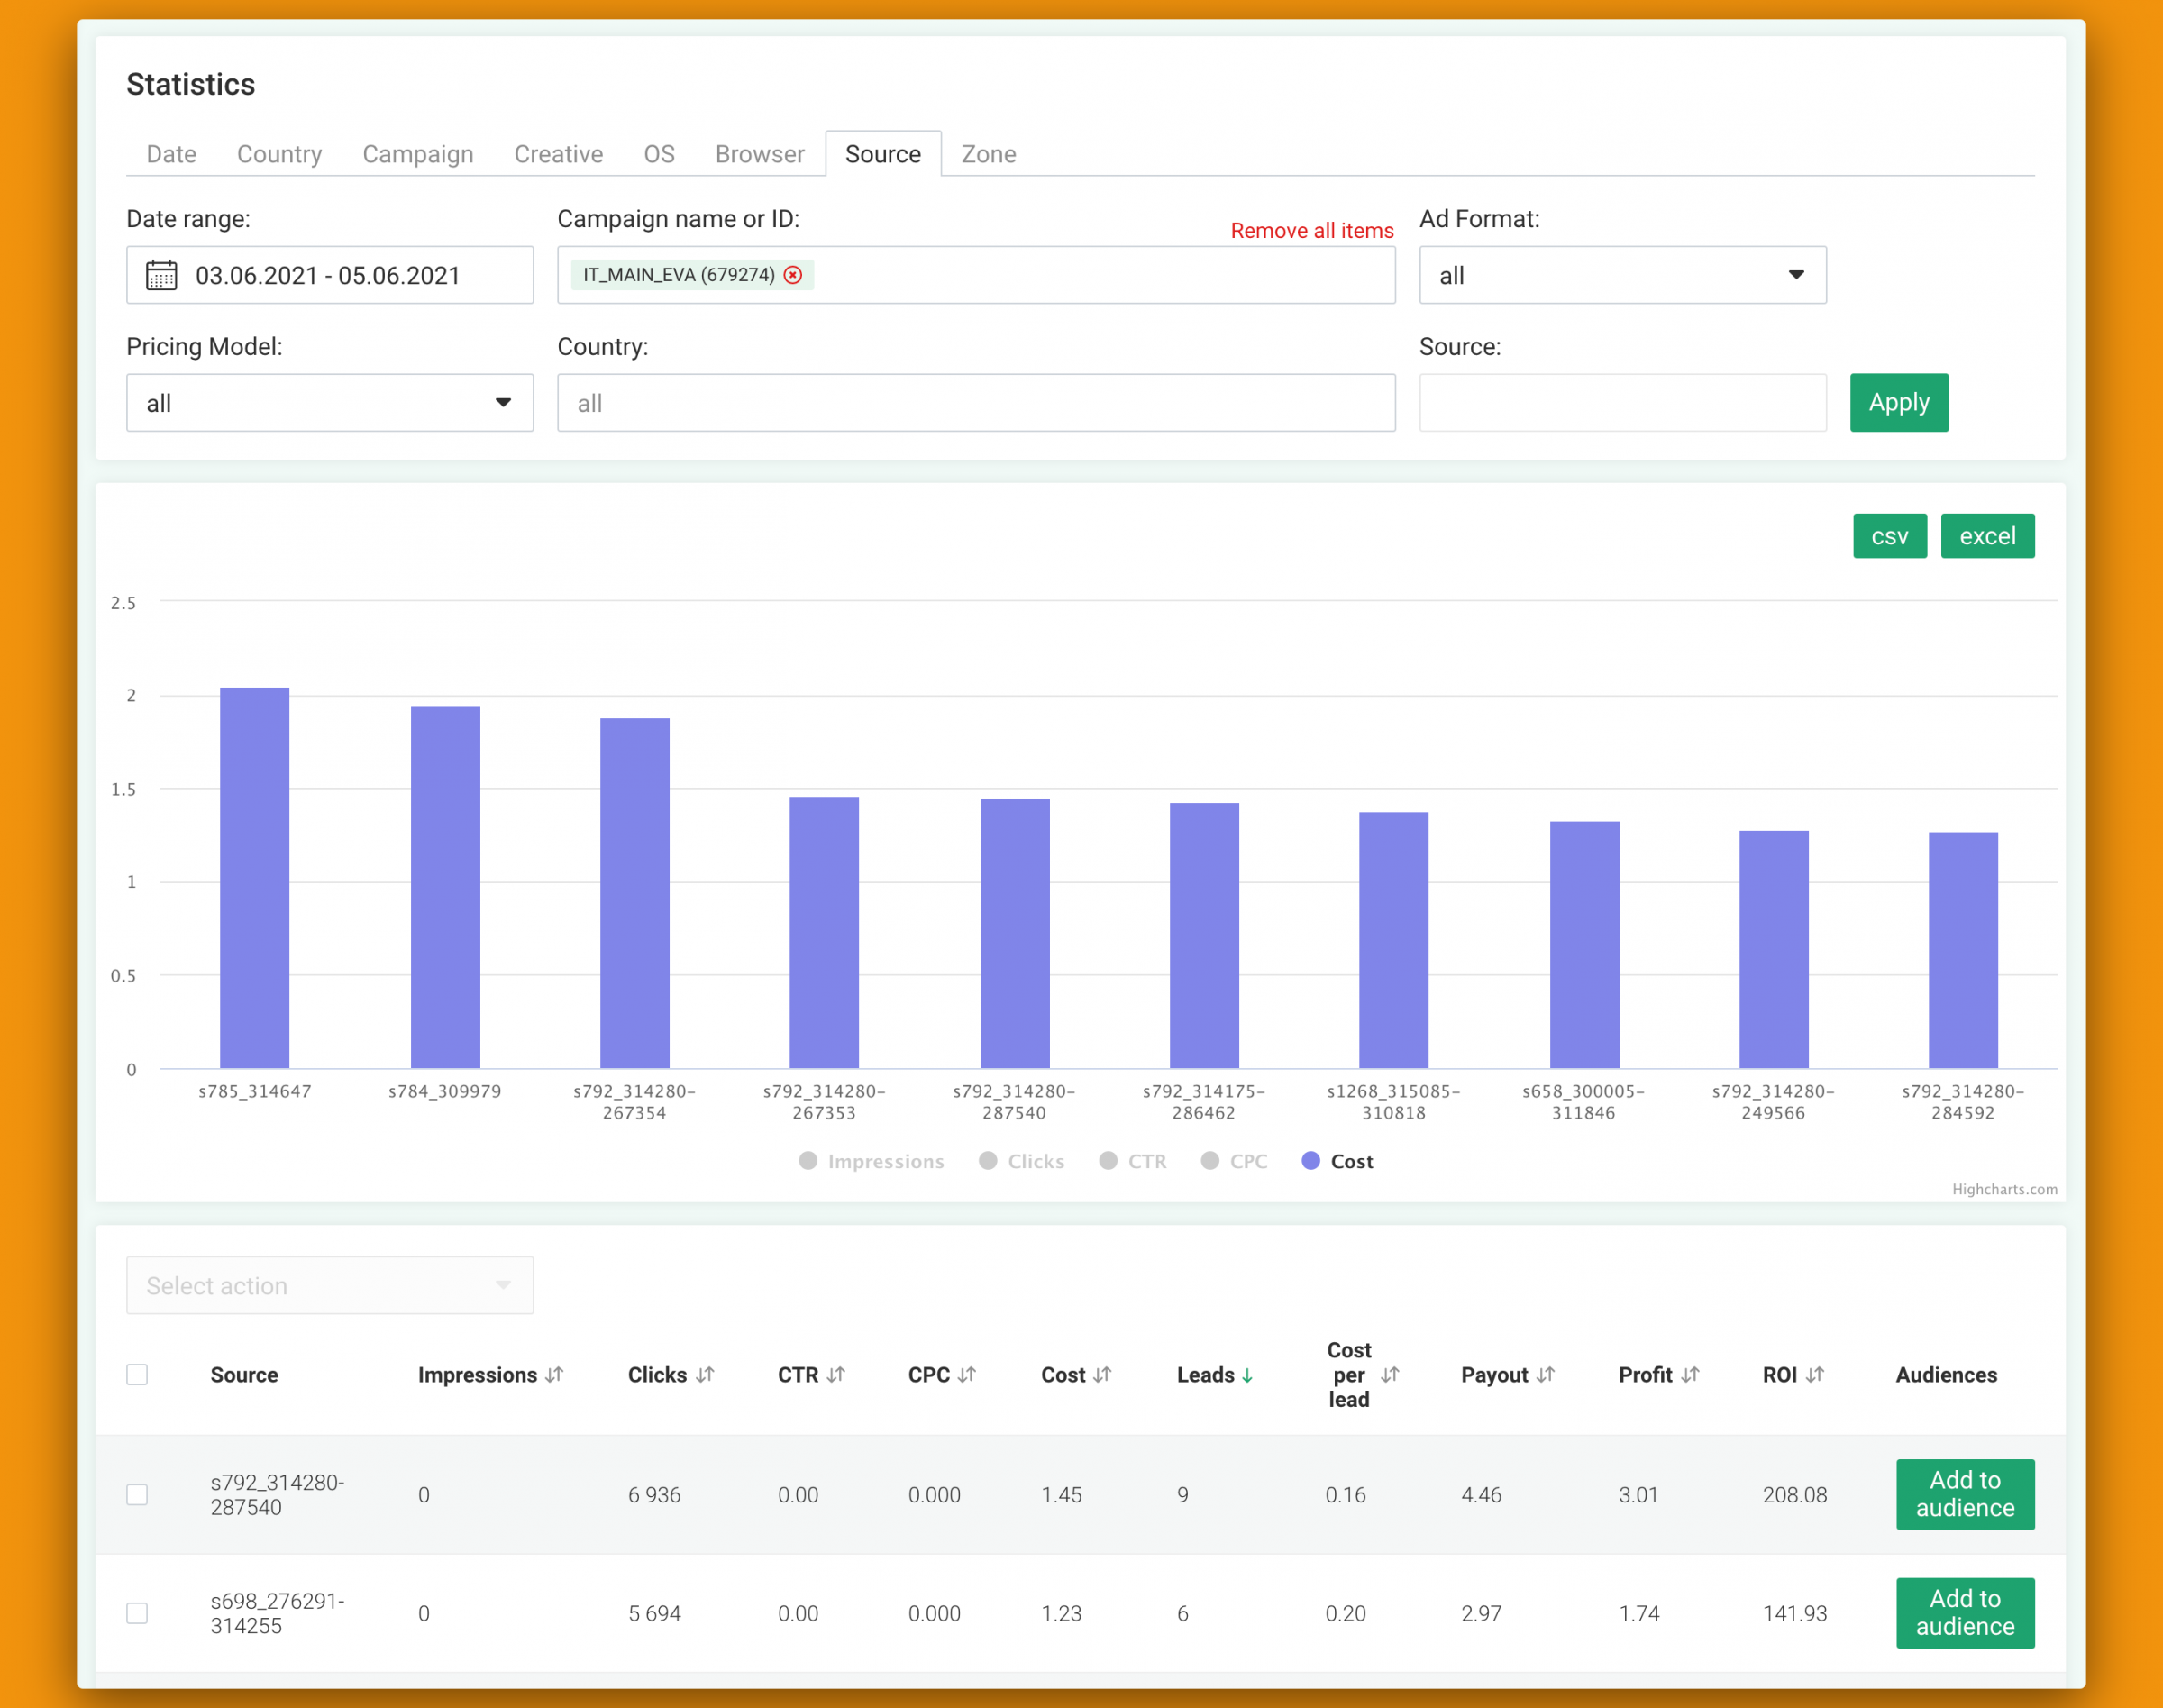Expand the Select action dropdown
2163x1708 pixels.
(x=330, y=1285)
